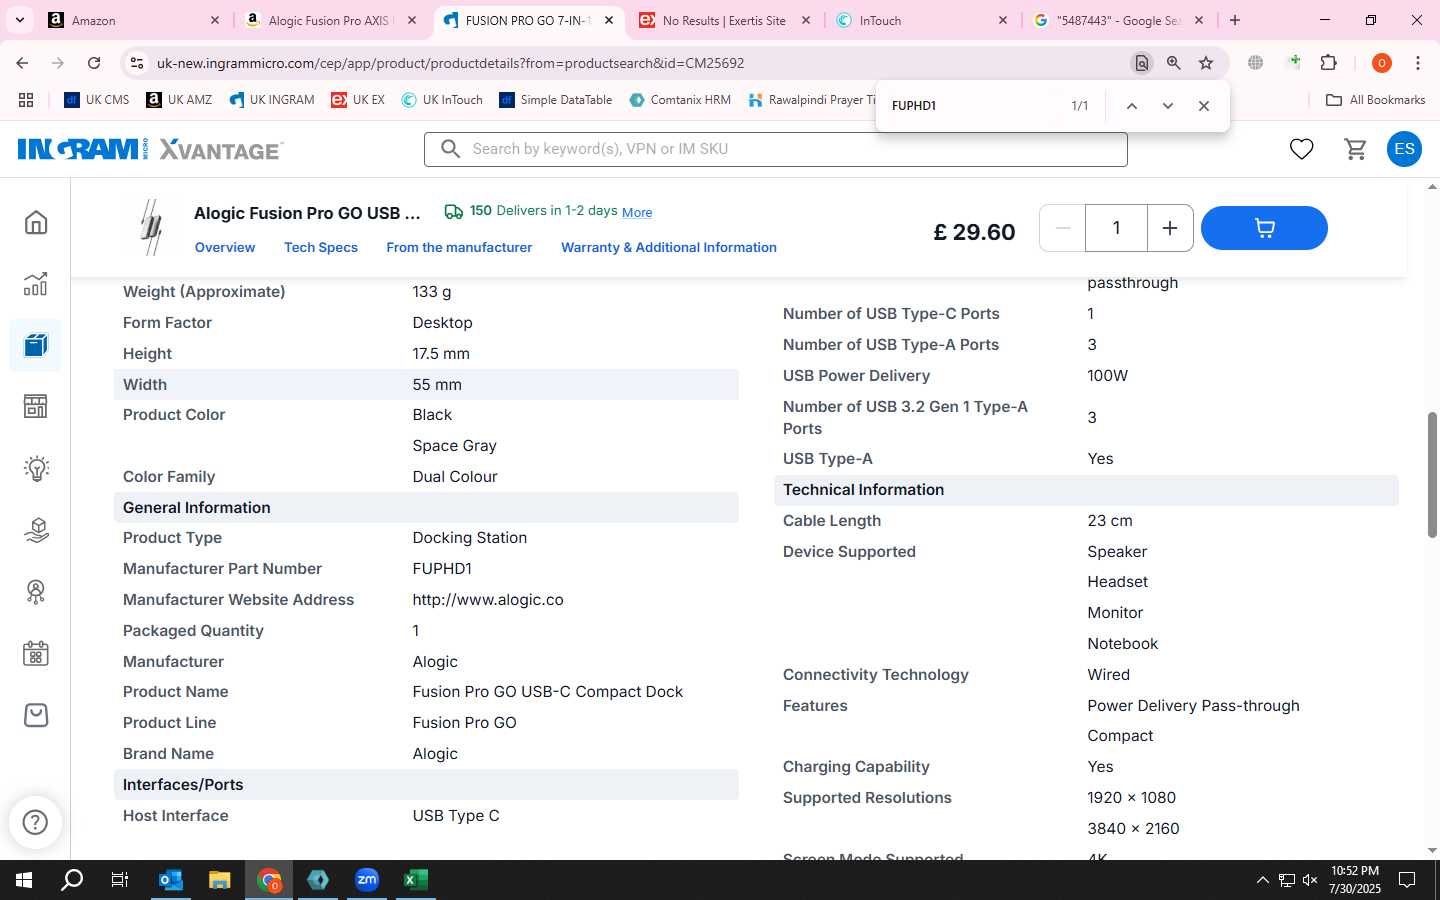1440x900 pixels.
Task: Open the lightbulb insights icon in sidebar
Action: tap(36, 468)
